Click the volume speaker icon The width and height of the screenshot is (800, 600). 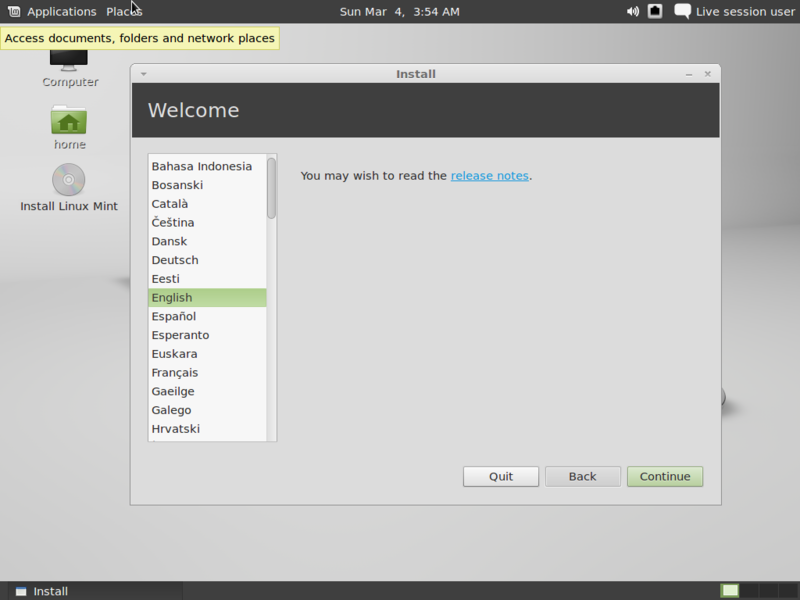[x=633, y=11]
